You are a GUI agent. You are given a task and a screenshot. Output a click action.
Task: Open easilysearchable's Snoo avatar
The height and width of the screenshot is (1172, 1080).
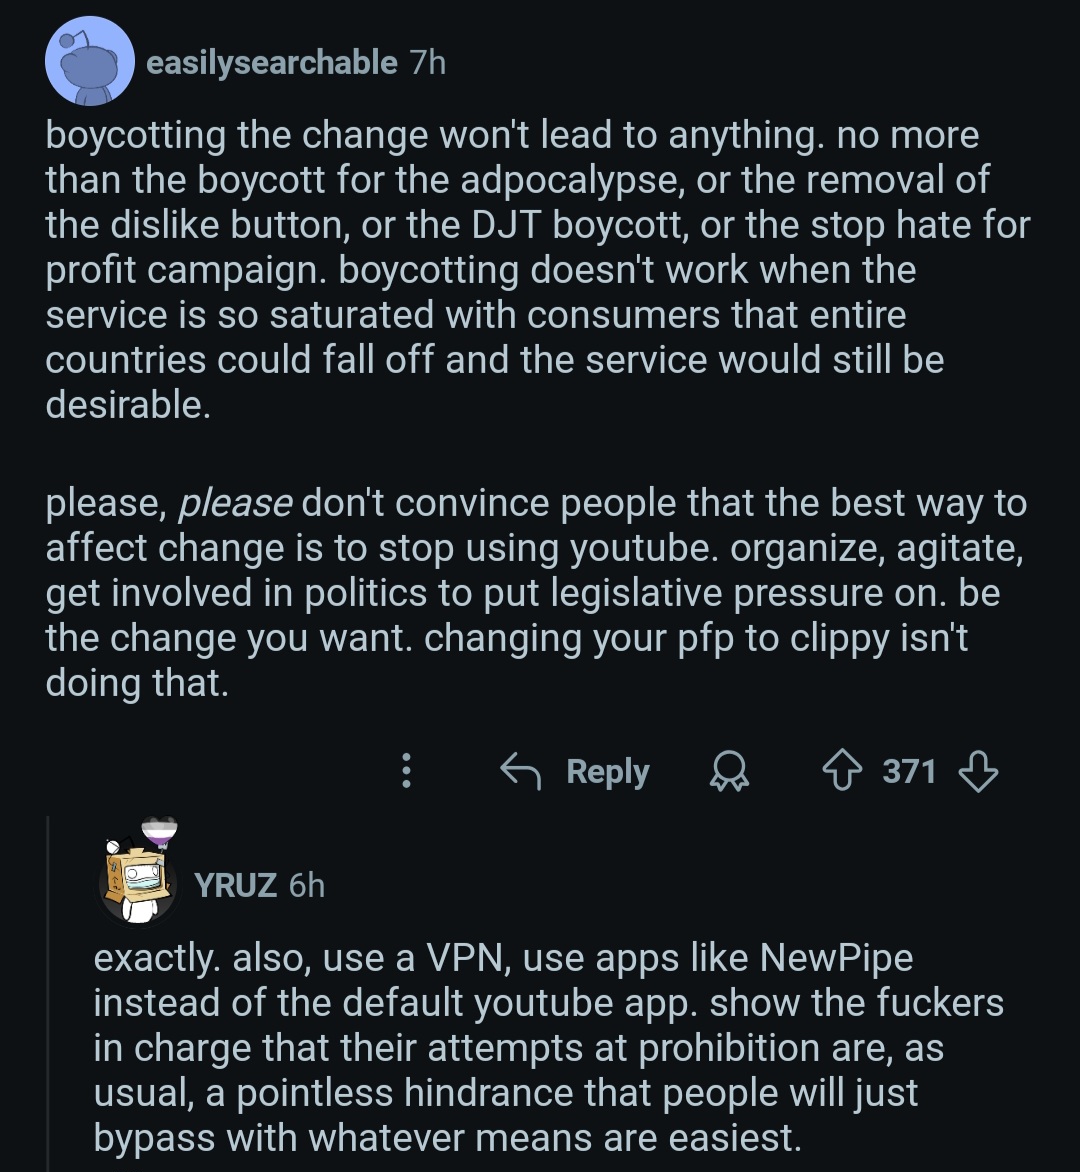pos(90,61)
